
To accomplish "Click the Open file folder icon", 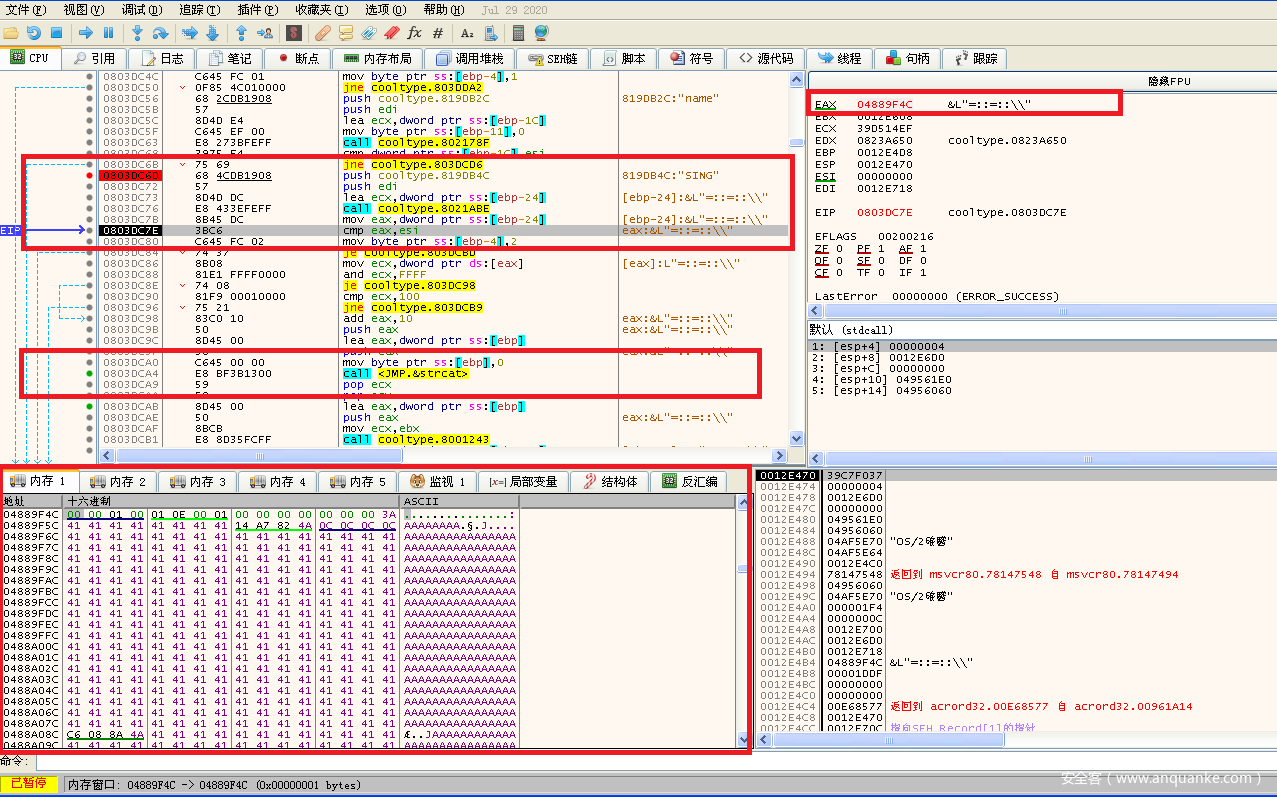I will point(11,33).
